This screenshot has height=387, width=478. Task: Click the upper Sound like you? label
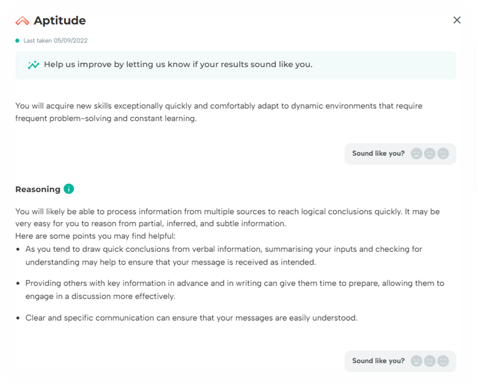point(378,153)
